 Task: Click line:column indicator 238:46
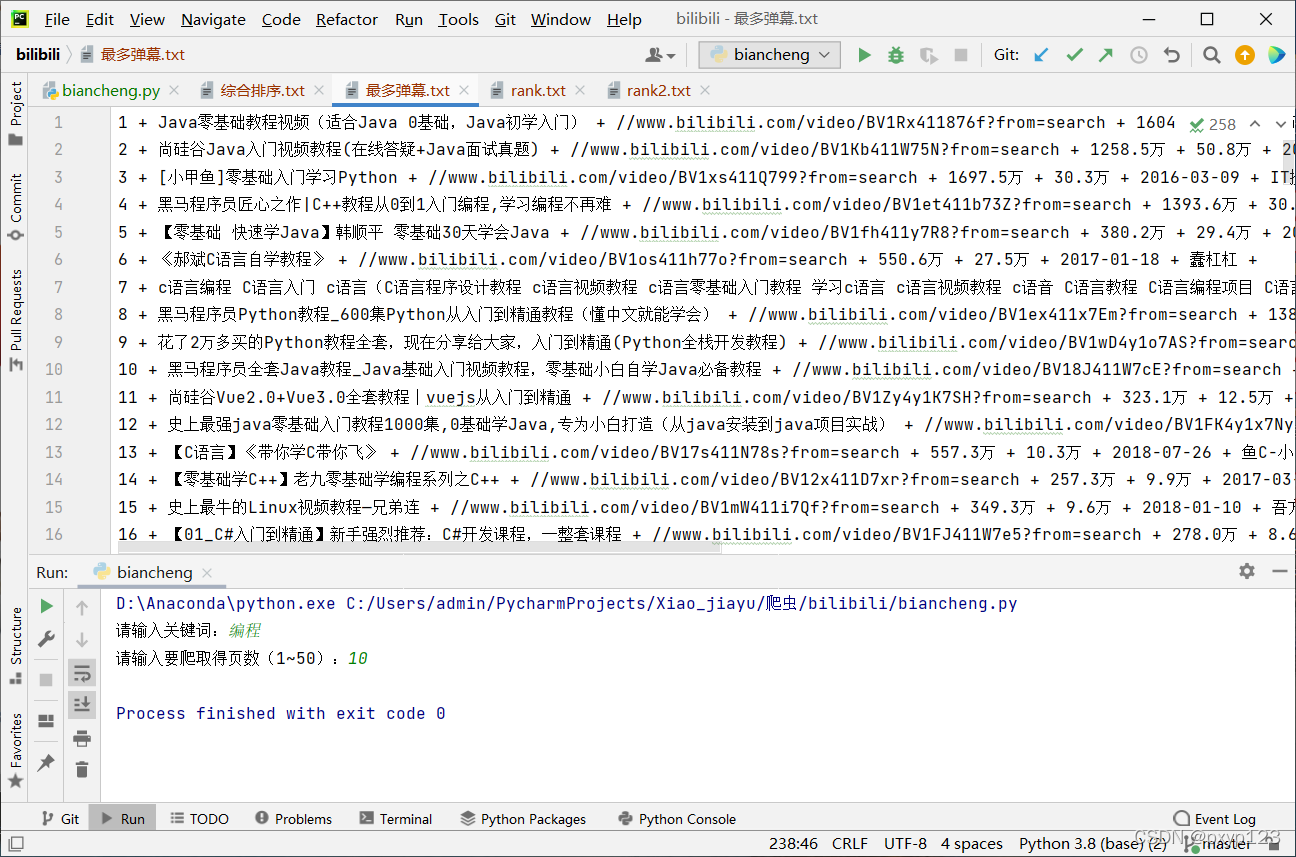793,844
